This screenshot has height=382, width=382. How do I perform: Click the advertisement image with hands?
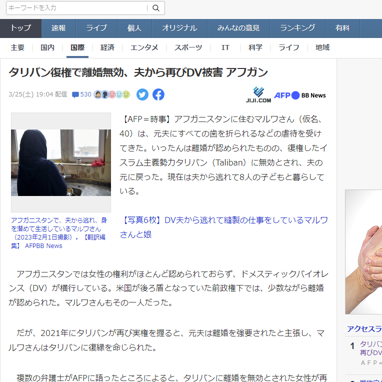coord(364,252)
